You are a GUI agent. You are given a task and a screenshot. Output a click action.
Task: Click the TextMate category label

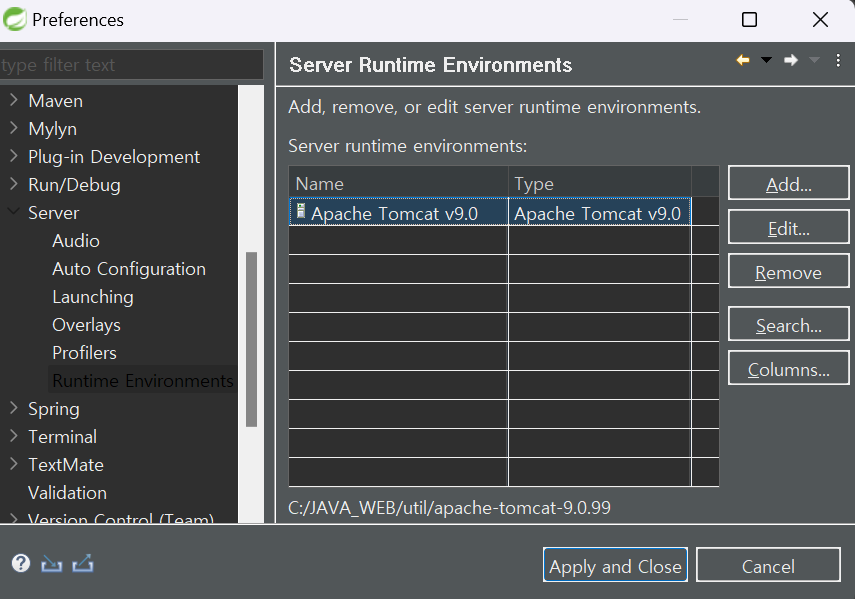coord(66,465)
